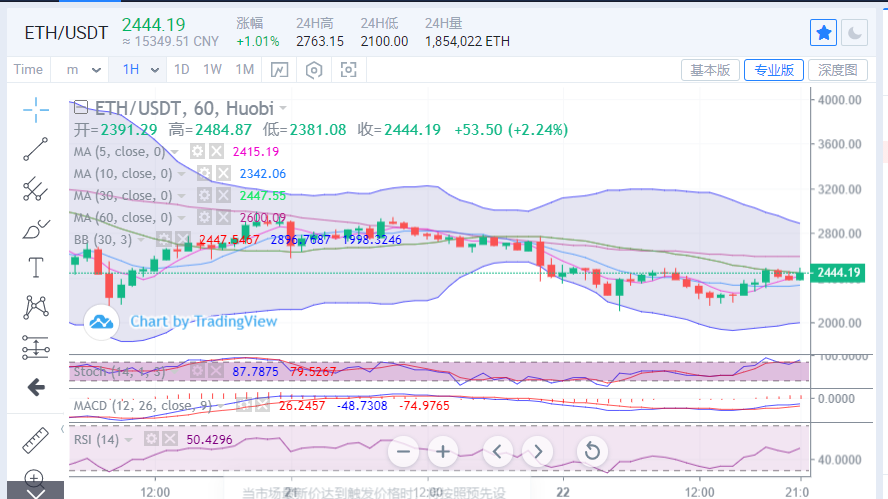Open the chart settings hexagon icon

[314, 70]
